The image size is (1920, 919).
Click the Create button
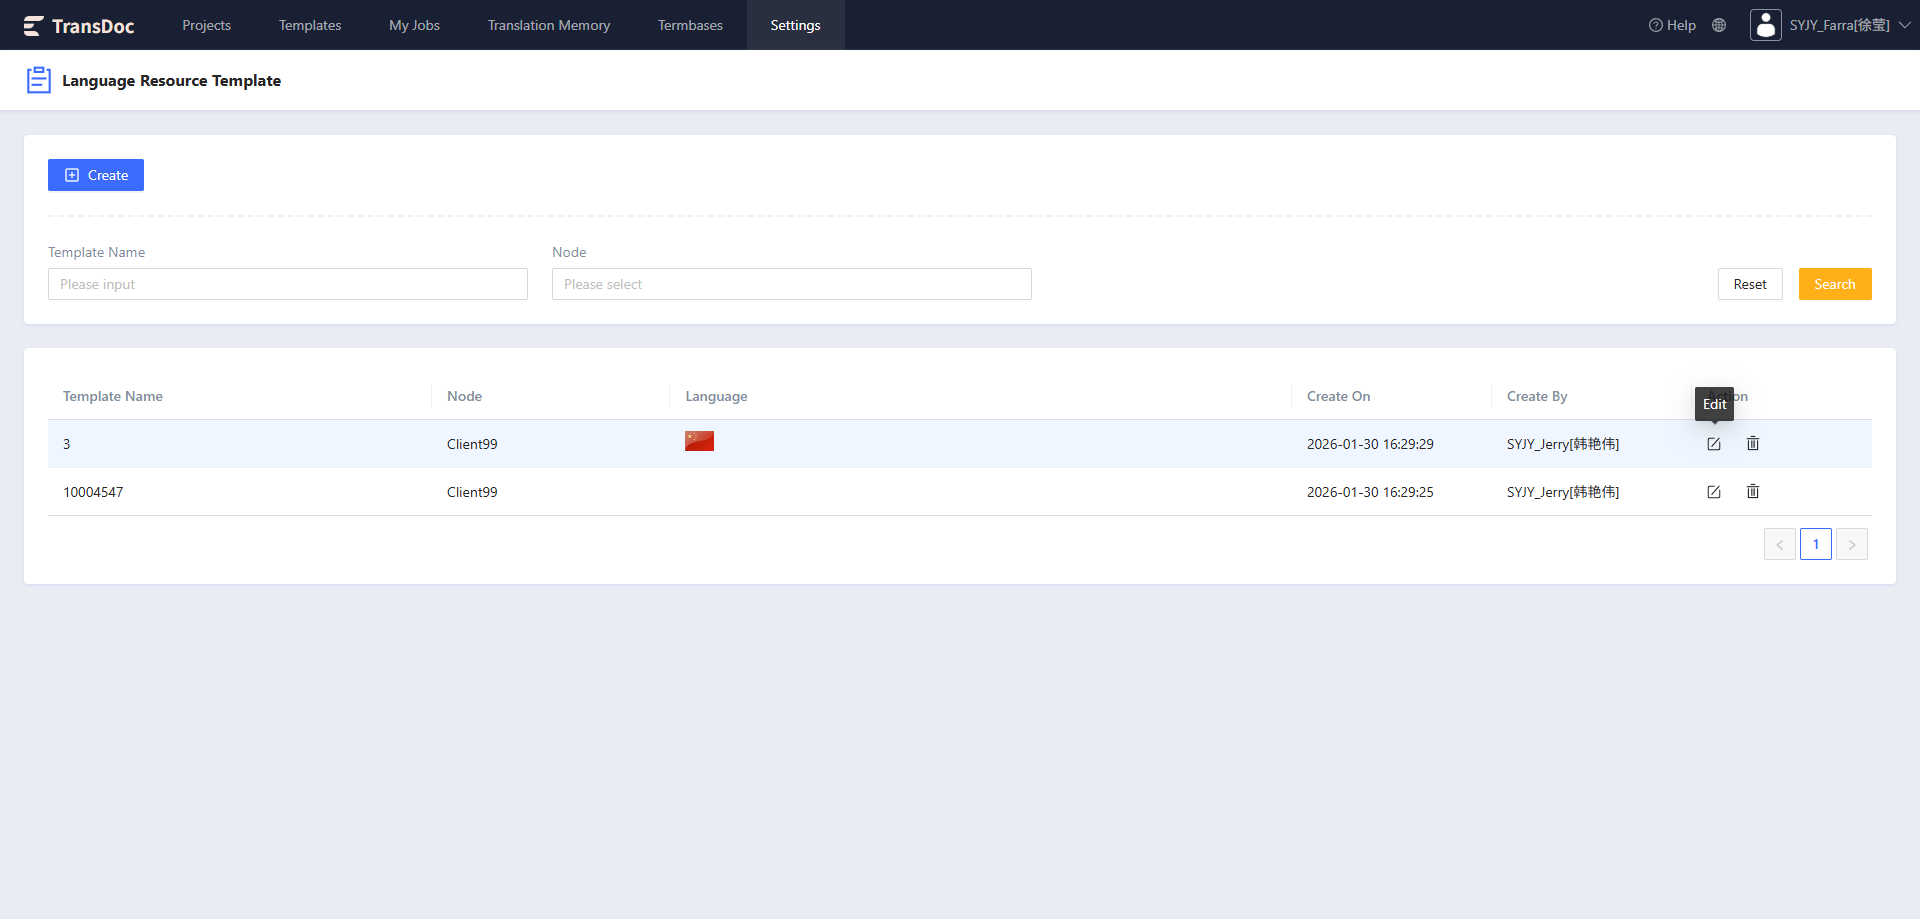[x=96, y=175]
